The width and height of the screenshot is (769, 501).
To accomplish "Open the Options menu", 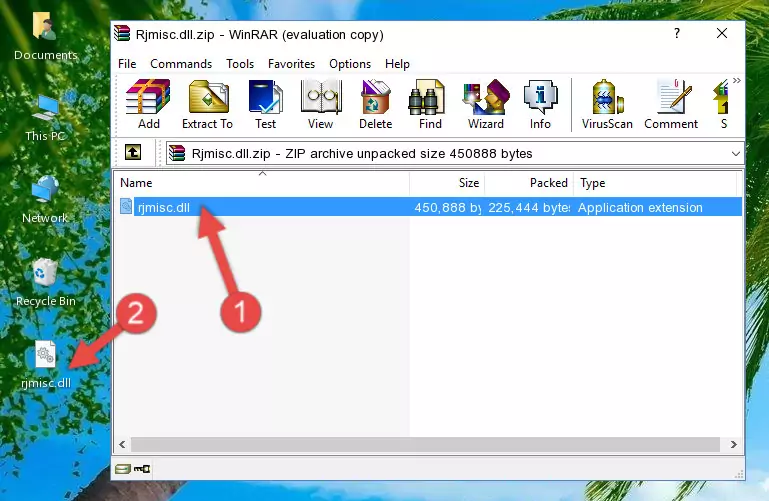I will pyautogui.click(x=350, y=64).
